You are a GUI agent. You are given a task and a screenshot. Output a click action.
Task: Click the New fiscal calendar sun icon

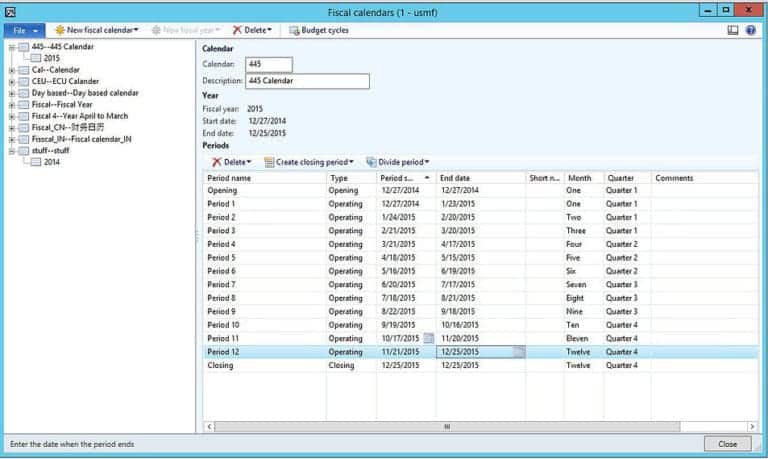point(60,30)
